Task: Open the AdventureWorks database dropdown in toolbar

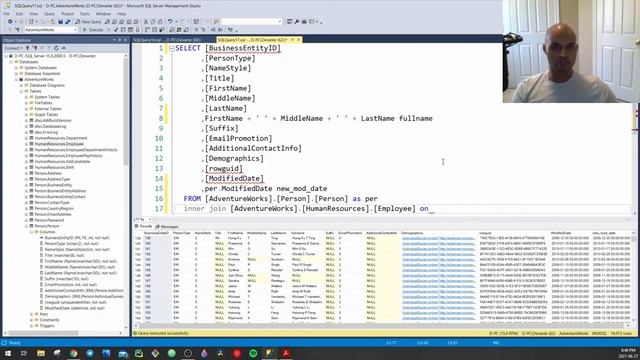Action: (x=76, y=30)
